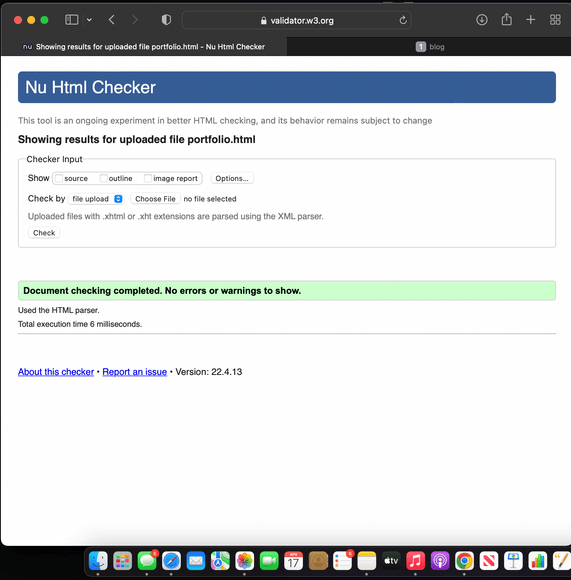Click the Choose File button

pos(155,199)
